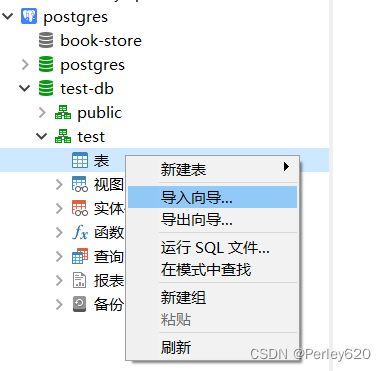Expand the 视图 node chevron
Viewport: 386px width, 371px height.
pos(59,184)
